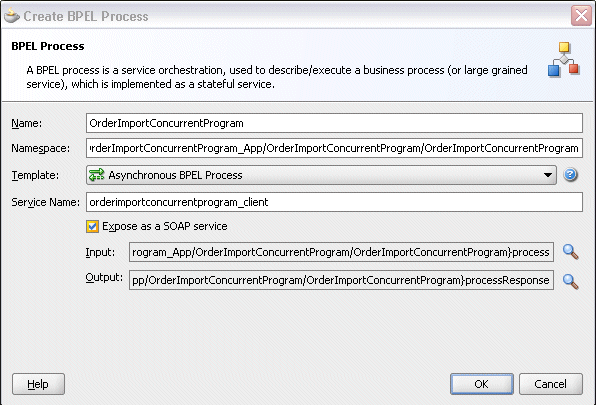Click into the Namespace text field
This screenshot has width=596, height=405.
coord(334,148)
